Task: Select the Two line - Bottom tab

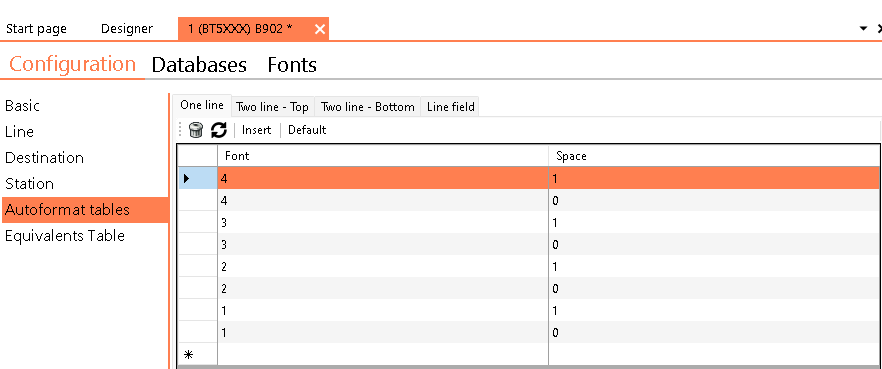Action: pos(367,107)
